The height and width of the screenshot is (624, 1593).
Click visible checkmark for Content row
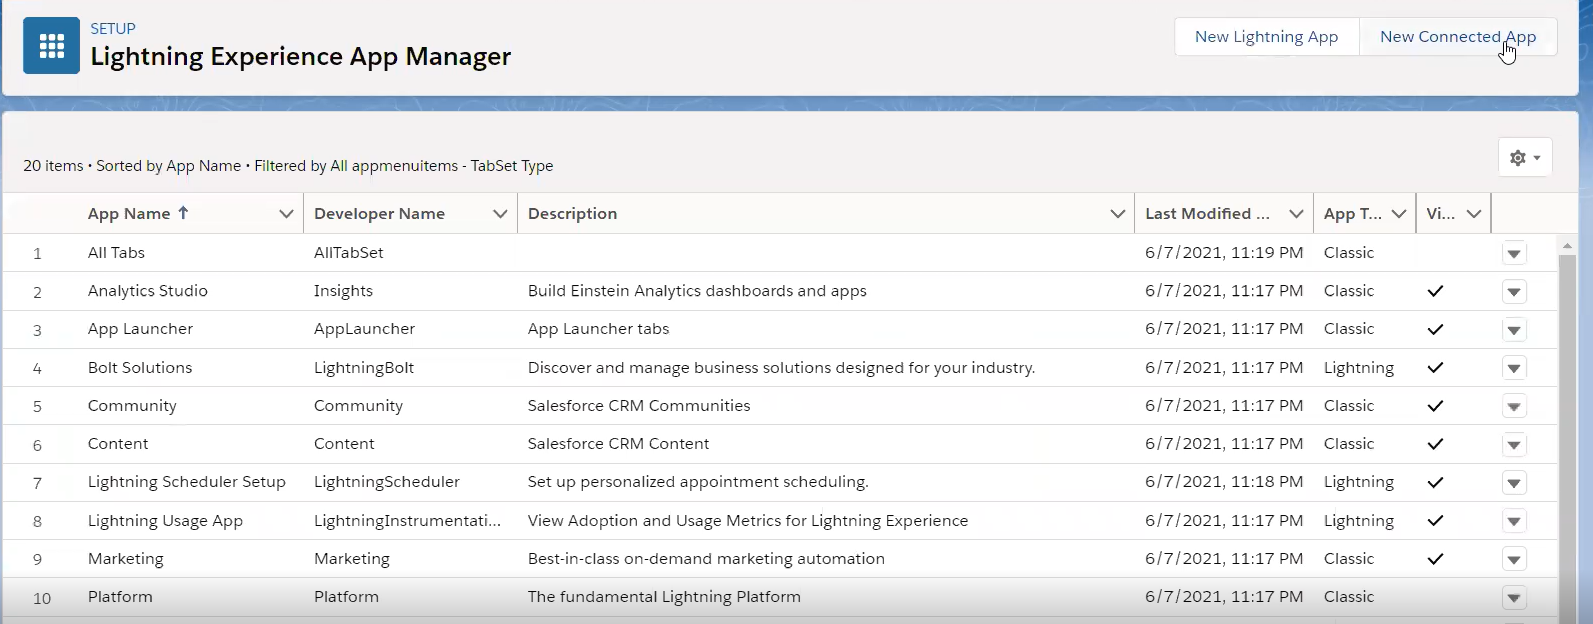point(1435,444)
